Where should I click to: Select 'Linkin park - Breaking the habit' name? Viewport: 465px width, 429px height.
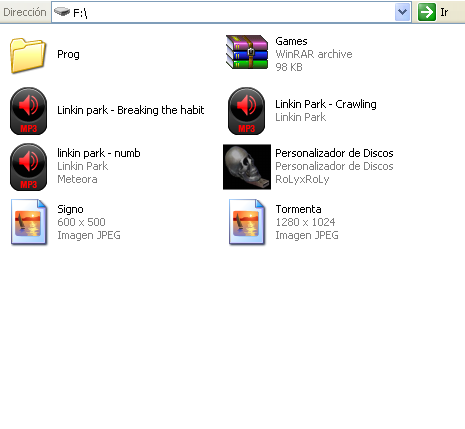131,110
